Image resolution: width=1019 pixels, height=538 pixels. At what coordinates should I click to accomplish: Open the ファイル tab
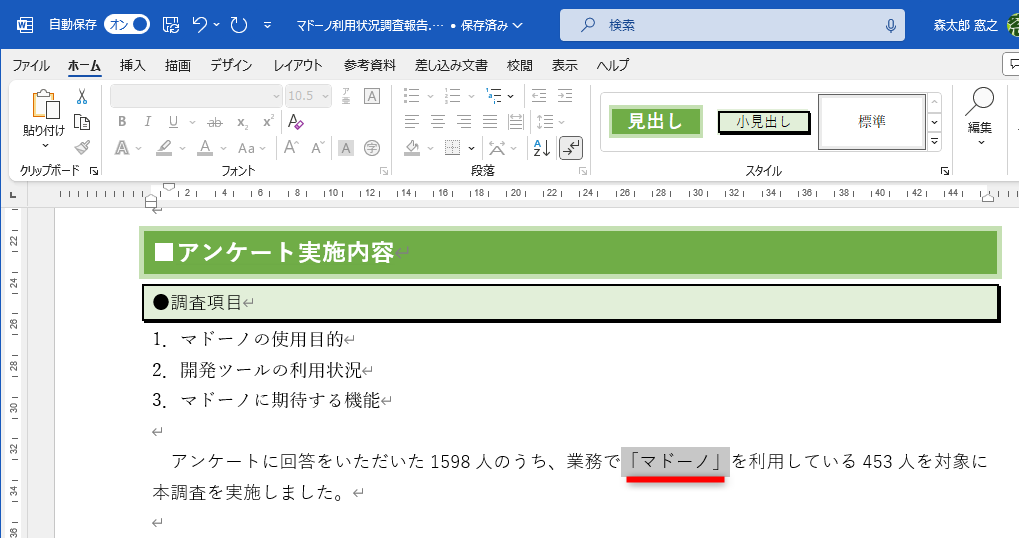pyautogui.click(x=31, y=65)
